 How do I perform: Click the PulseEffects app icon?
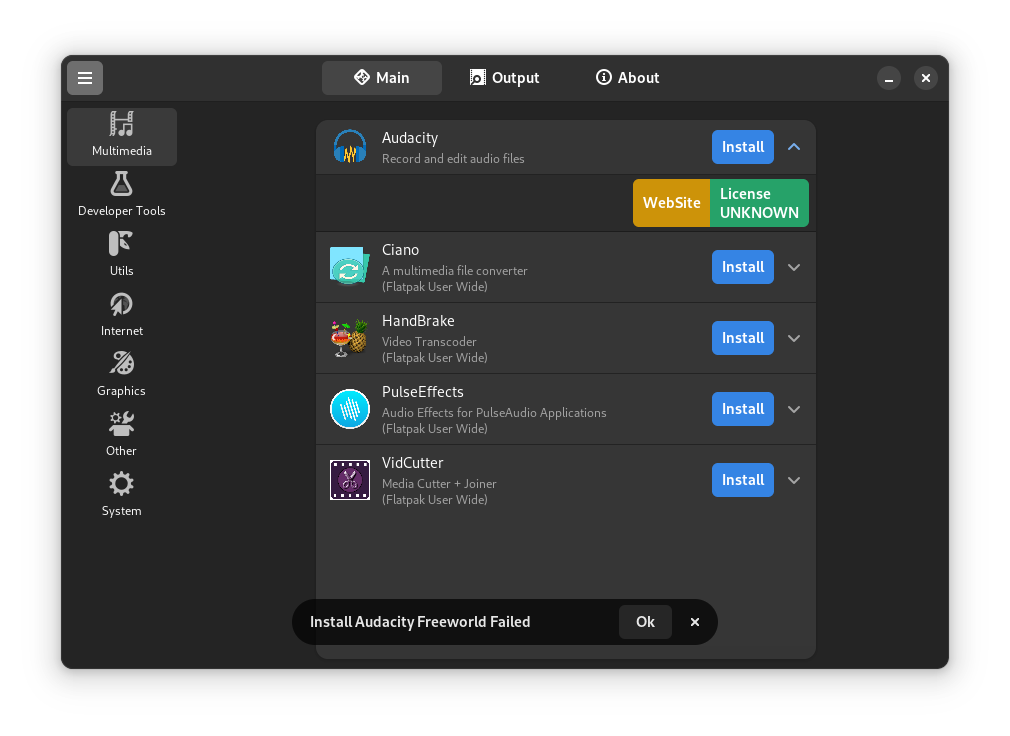(350, 409)
